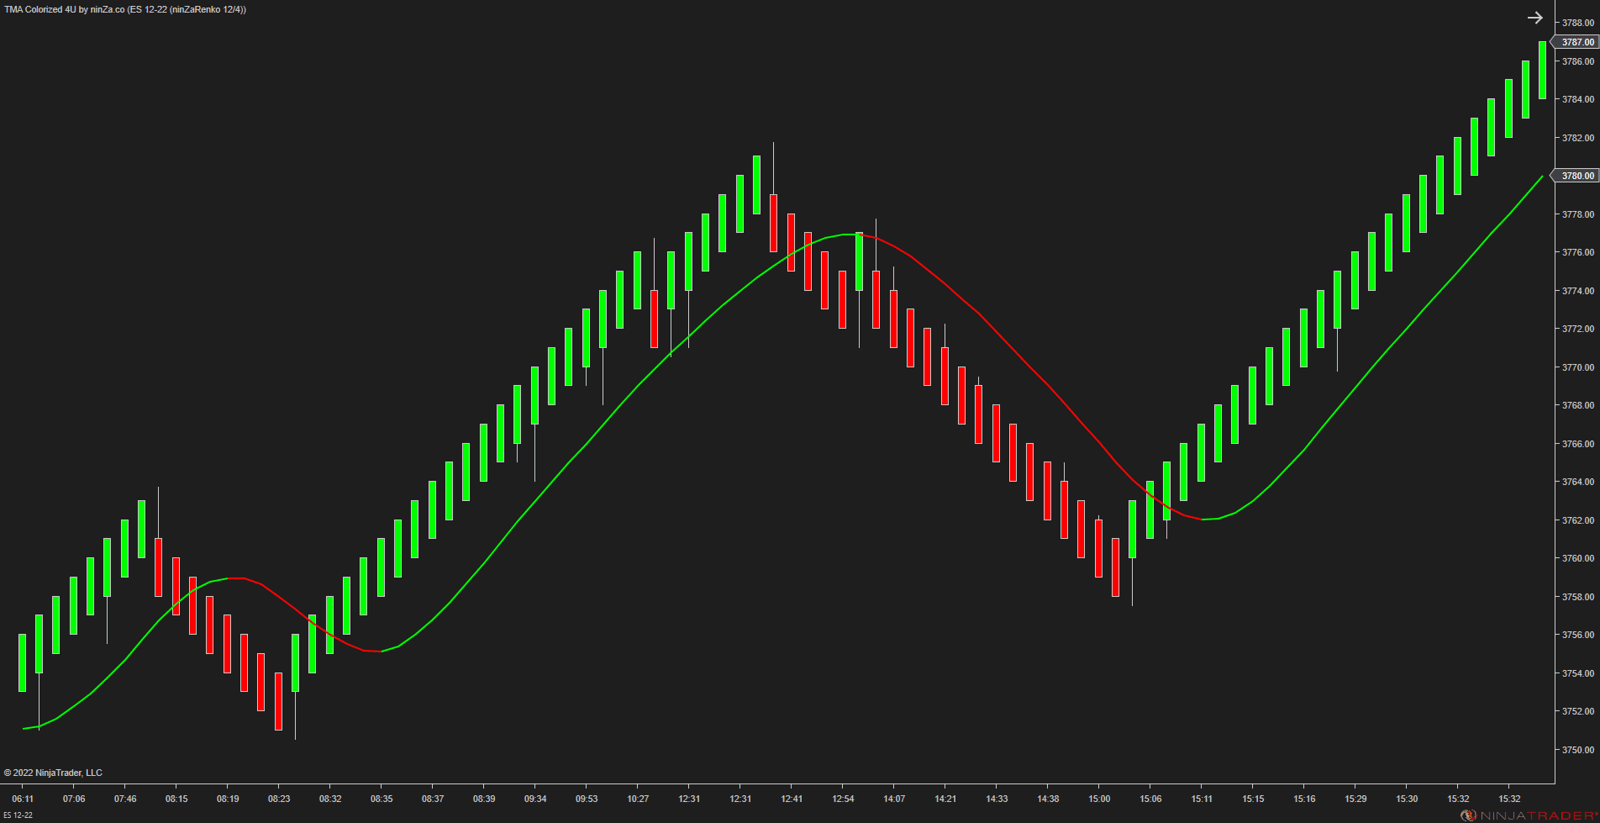Click the TMA Colorized 4U indicator label

[x=125, y=9]
